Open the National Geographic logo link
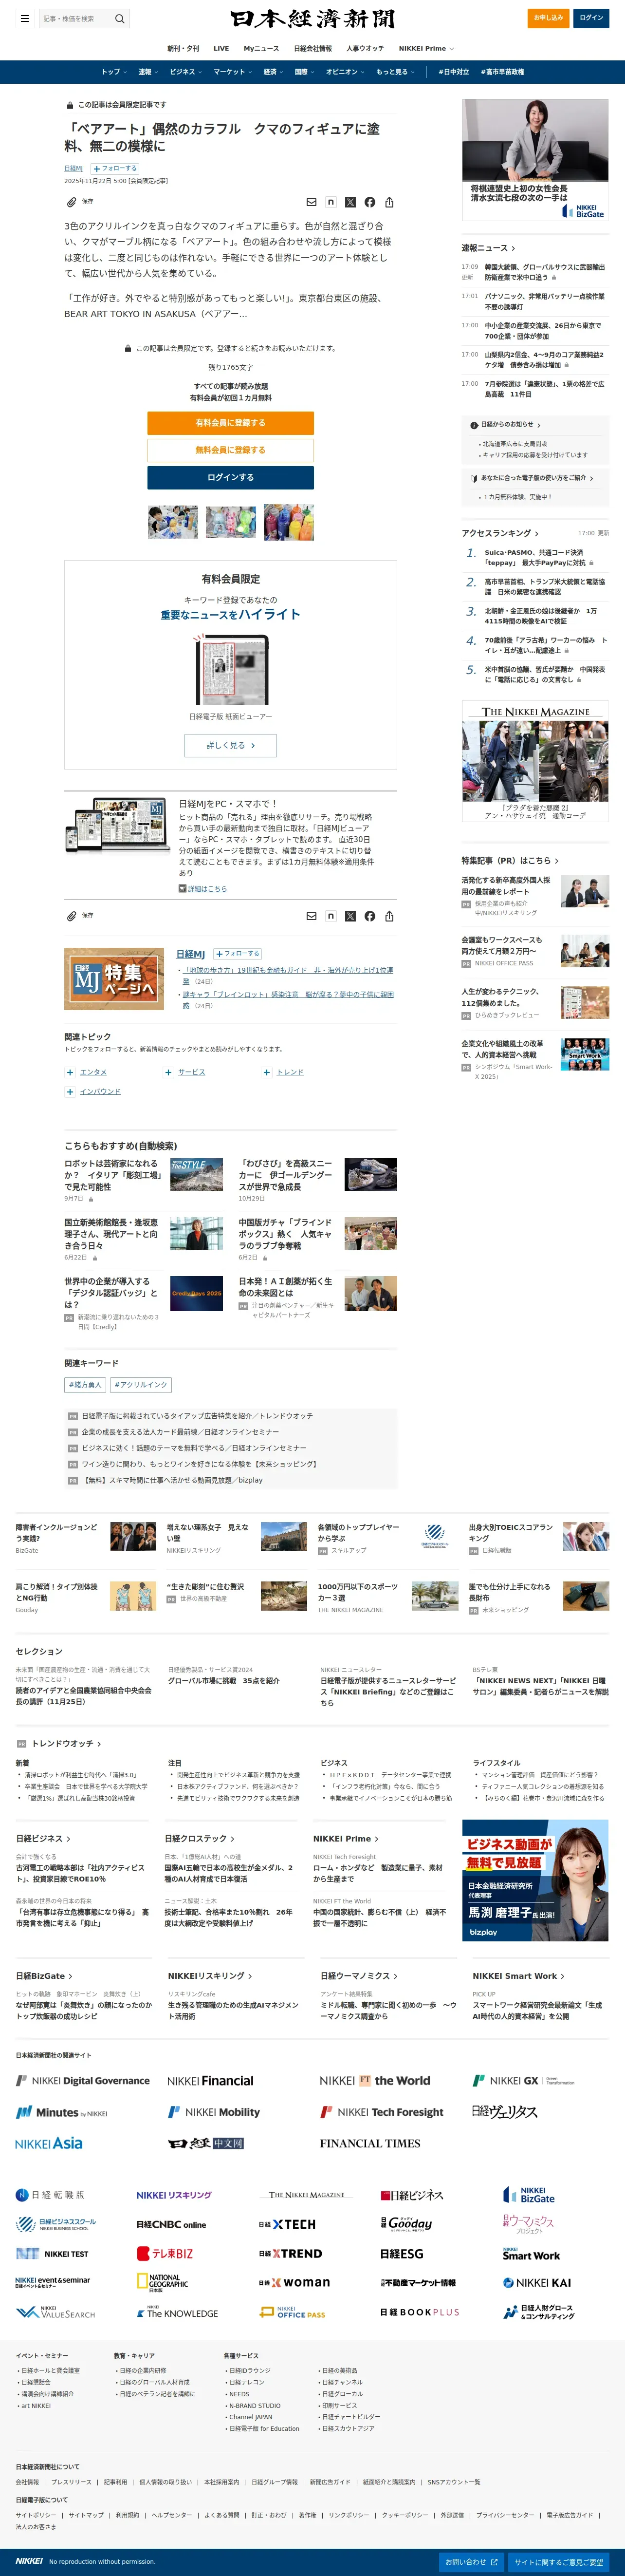625x2576 pixels. 163,2283
